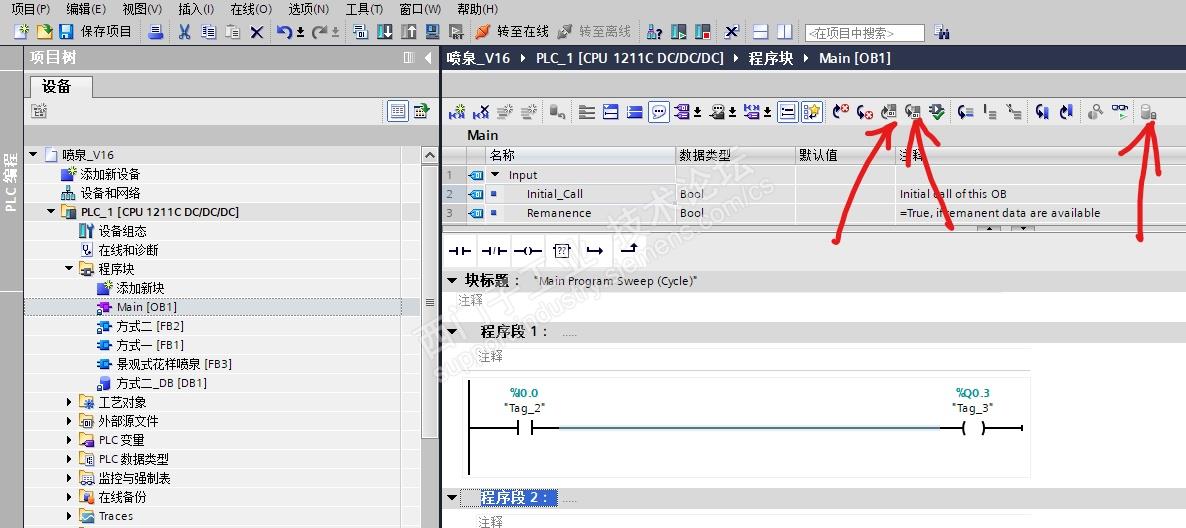Screen dimensions: 1186x528
Task: Select 添加新设备 in project tree
Action: click(x=110, y=174)
